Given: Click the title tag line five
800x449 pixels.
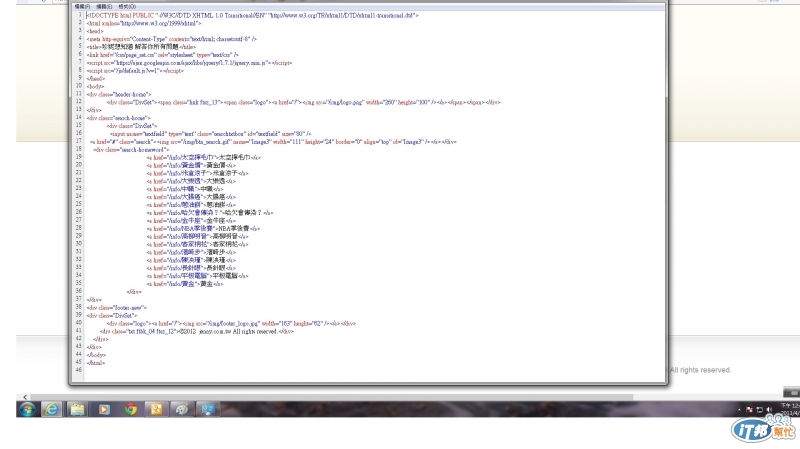Looking at the screenshot, I should (x=141, y=47).
